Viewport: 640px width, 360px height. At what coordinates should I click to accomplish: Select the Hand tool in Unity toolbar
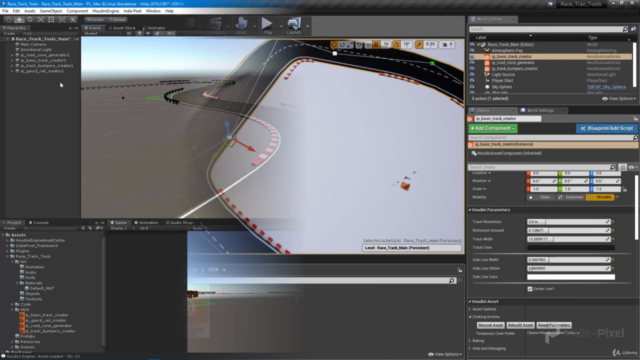[9, 20]
